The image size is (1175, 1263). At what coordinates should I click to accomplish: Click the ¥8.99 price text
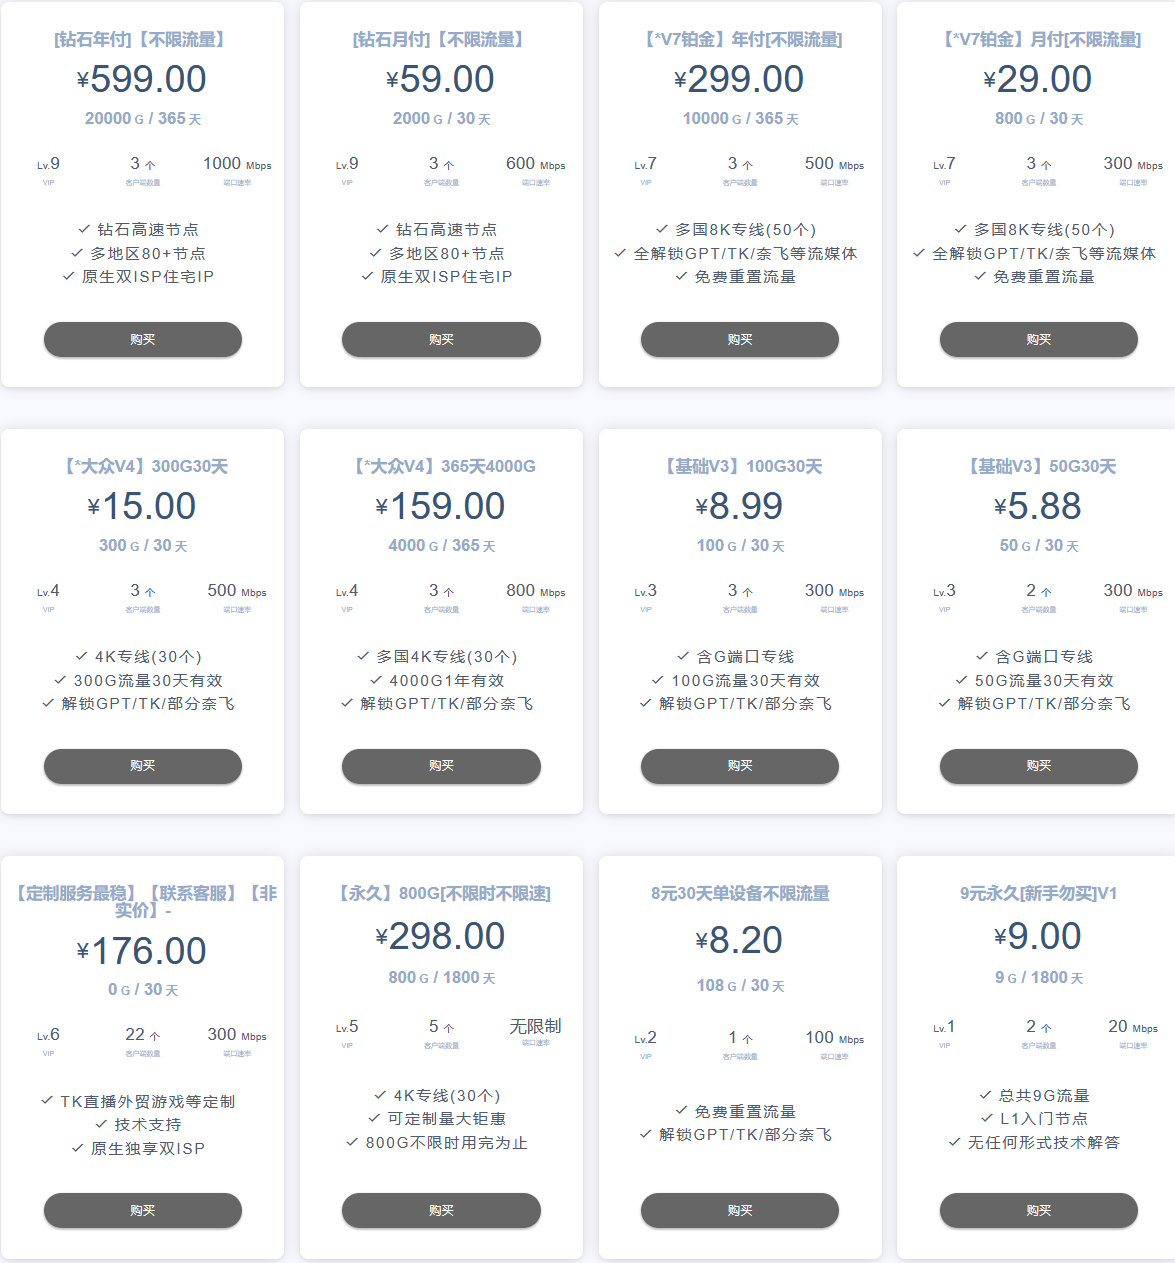tap(740, 507)
